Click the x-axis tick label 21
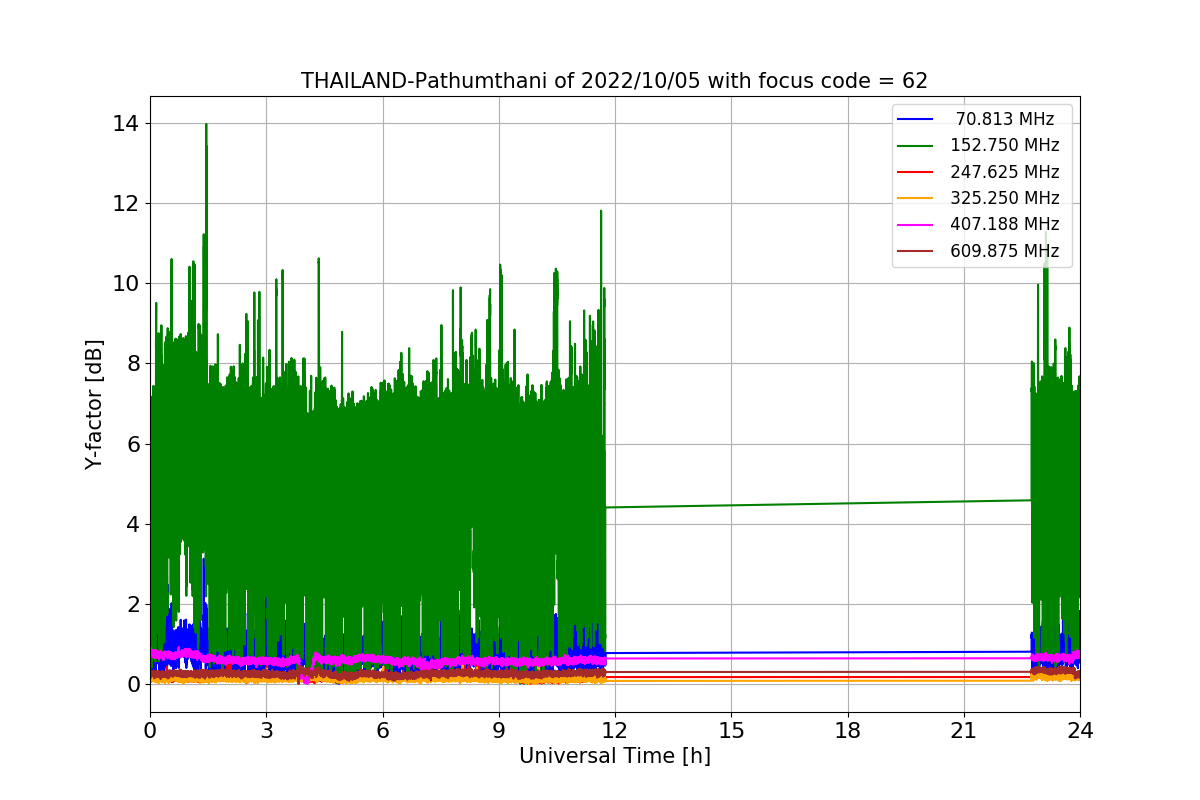 click(964, 729)
